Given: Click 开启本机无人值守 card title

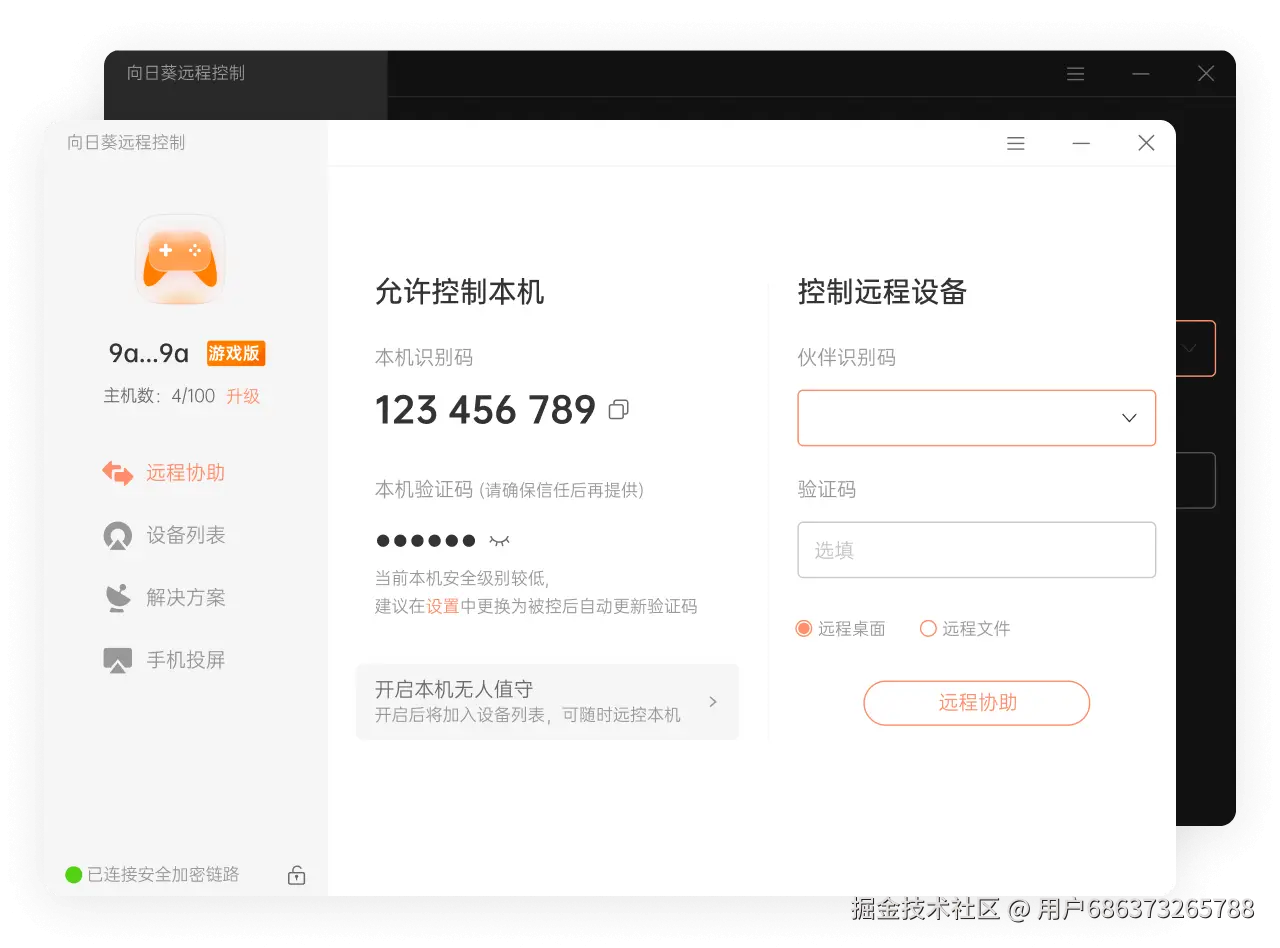Looking at the screenshot, I should (454, 689).
